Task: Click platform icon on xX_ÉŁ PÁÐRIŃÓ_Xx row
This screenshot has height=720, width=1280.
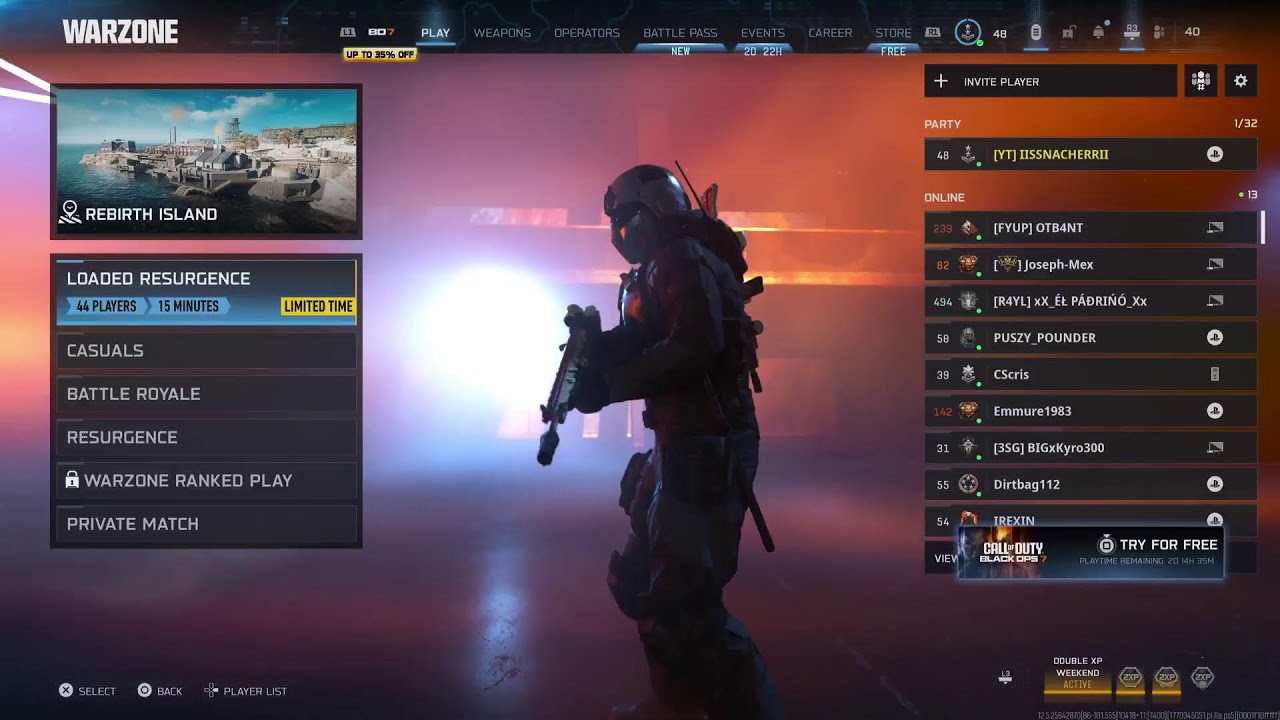Action: click(1215, 301)
